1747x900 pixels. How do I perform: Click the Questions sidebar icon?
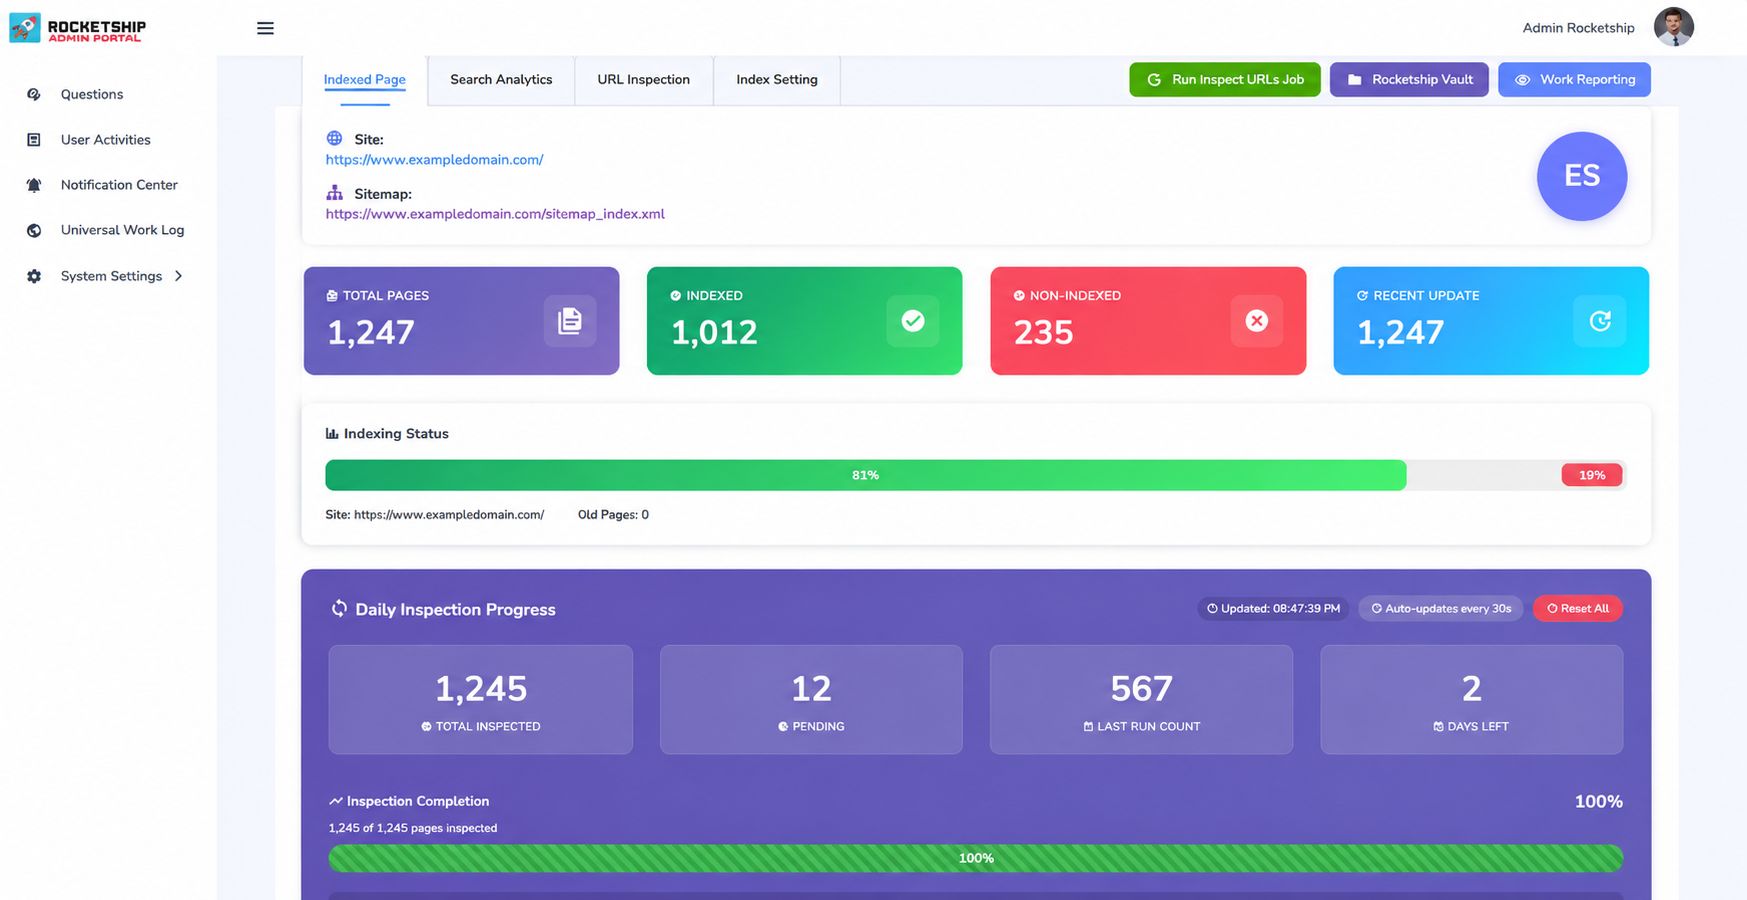tap(34, 94)
